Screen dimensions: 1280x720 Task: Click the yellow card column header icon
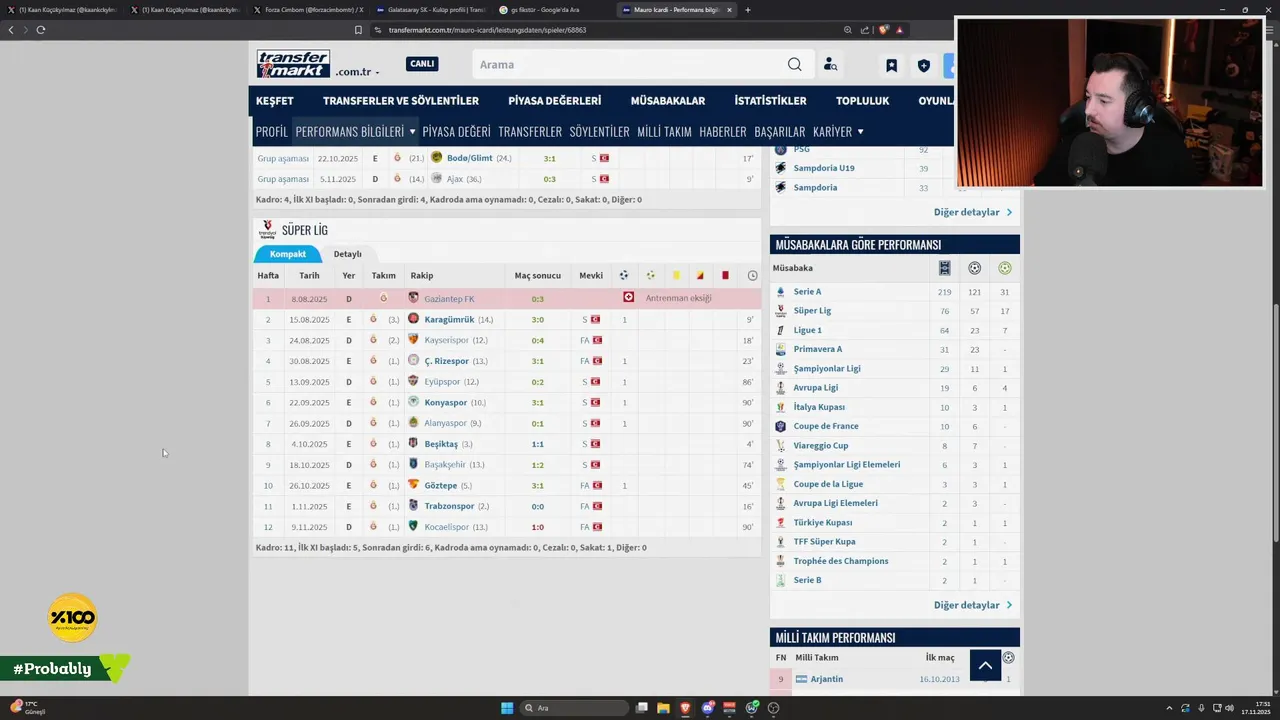[x=676, y=275]
